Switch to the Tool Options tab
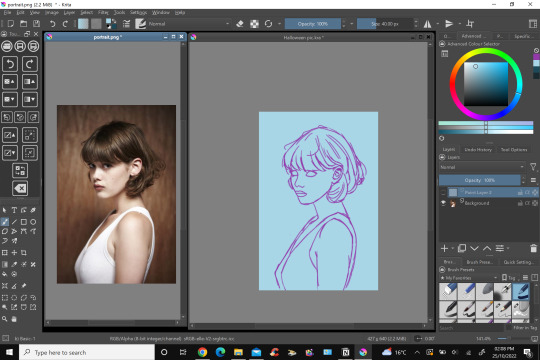This screenshot has height=360, width=540. click(x=514, y=150)
